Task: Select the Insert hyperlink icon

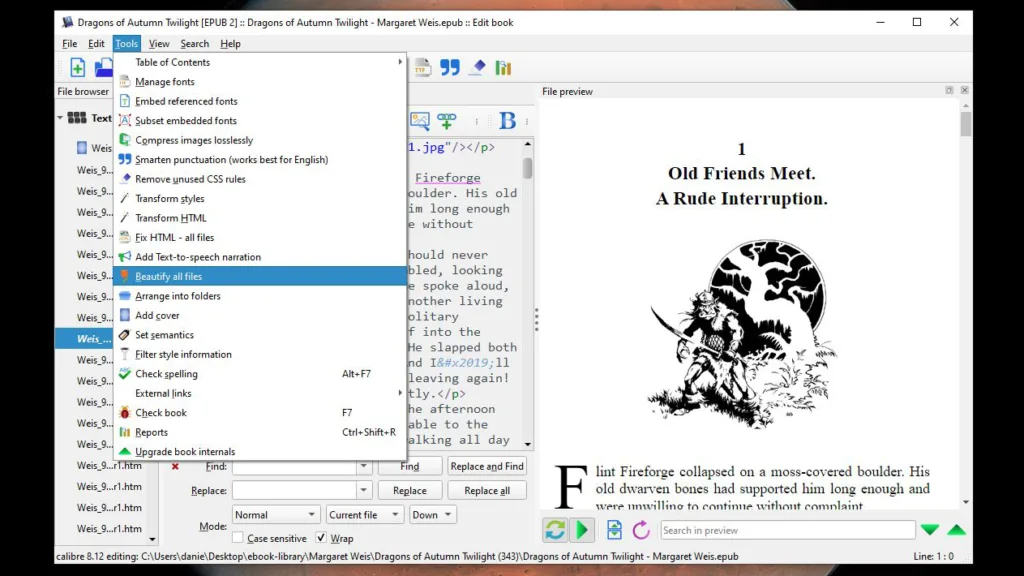Action: 447,121
